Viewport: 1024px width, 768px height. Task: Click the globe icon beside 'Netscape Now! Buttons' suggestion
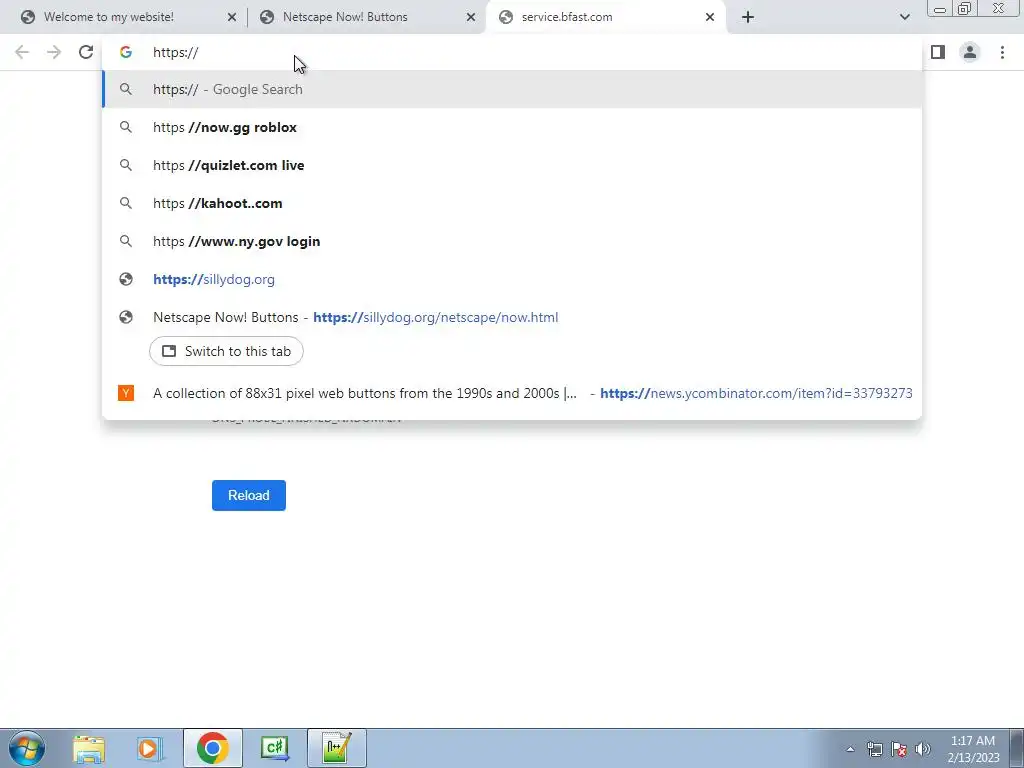(x=126, y=317)
